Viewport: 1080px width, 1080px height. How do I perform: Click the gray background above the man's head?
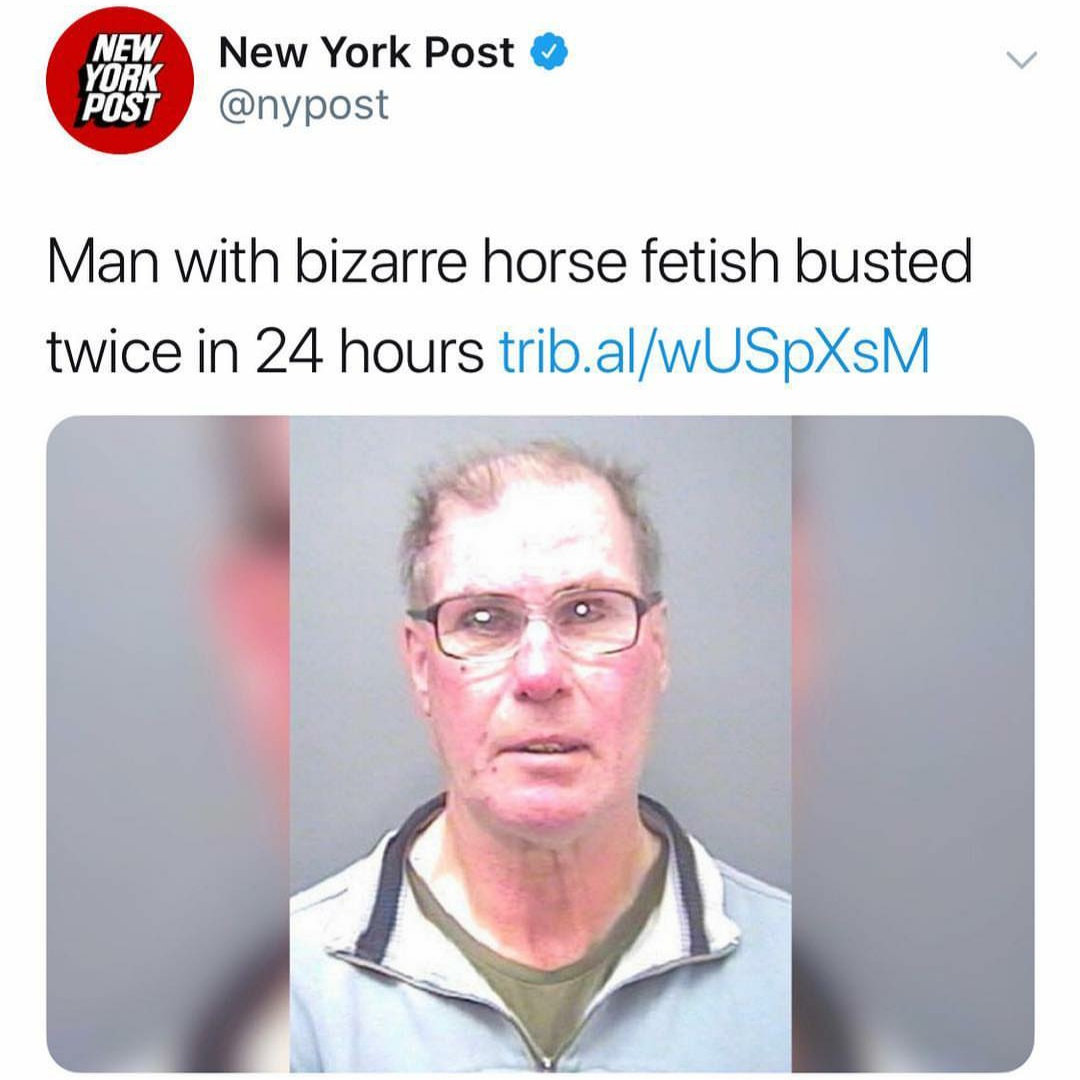(x=540, y=434)
